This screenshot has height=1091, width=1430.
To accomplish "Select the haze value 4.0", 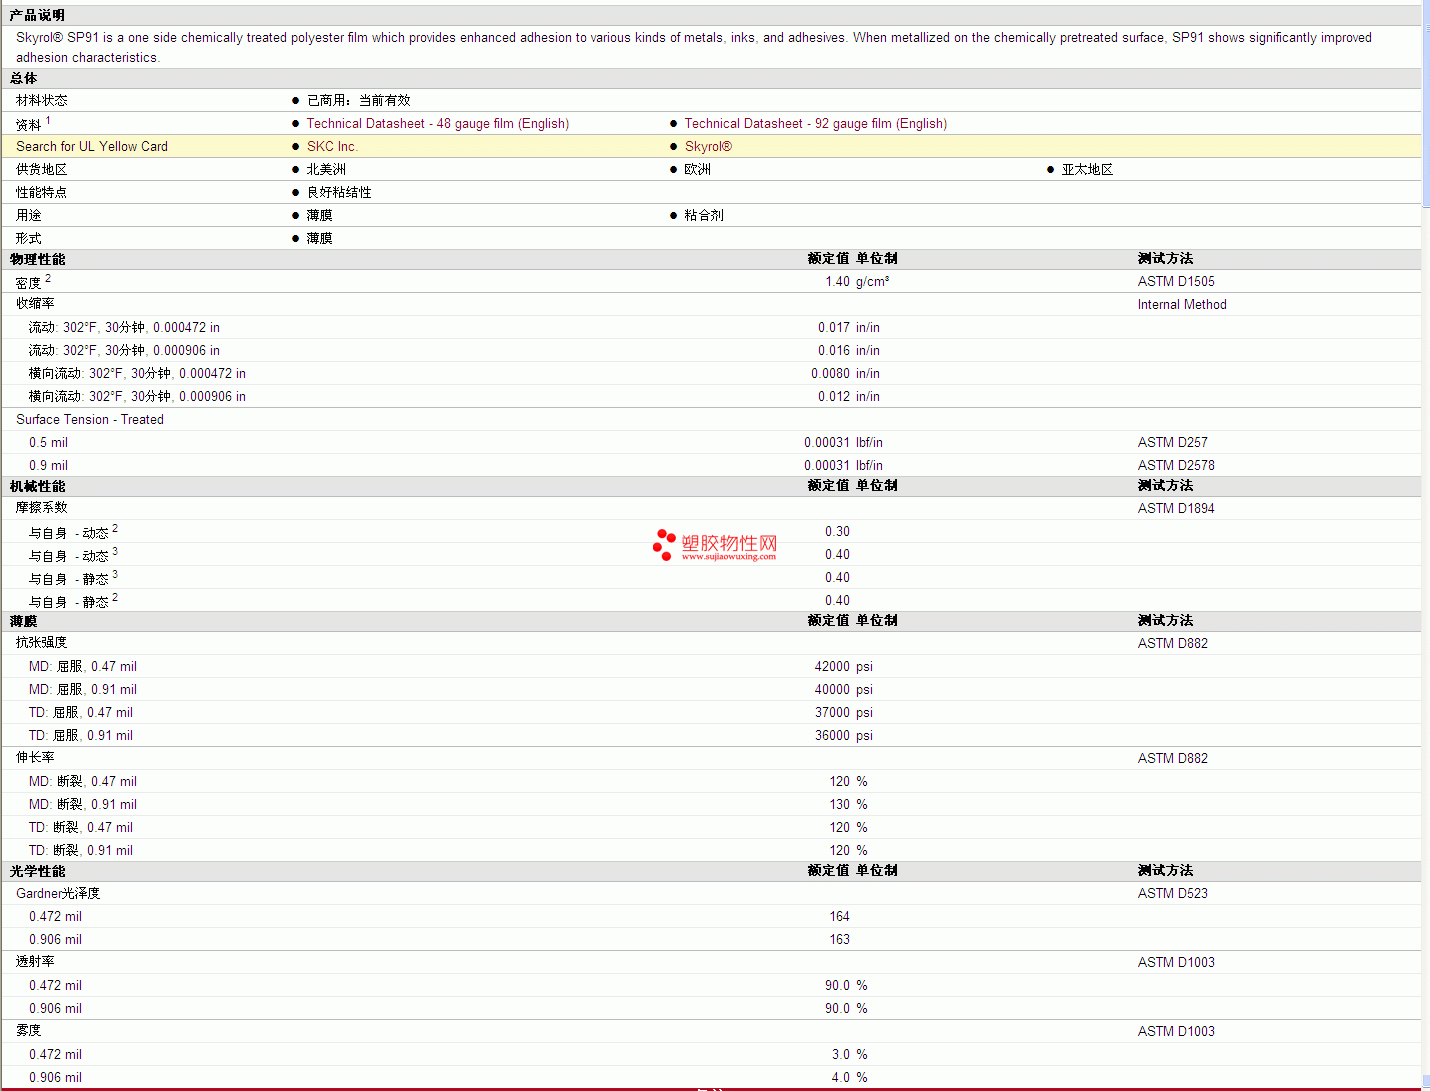I will (841, 1078).
